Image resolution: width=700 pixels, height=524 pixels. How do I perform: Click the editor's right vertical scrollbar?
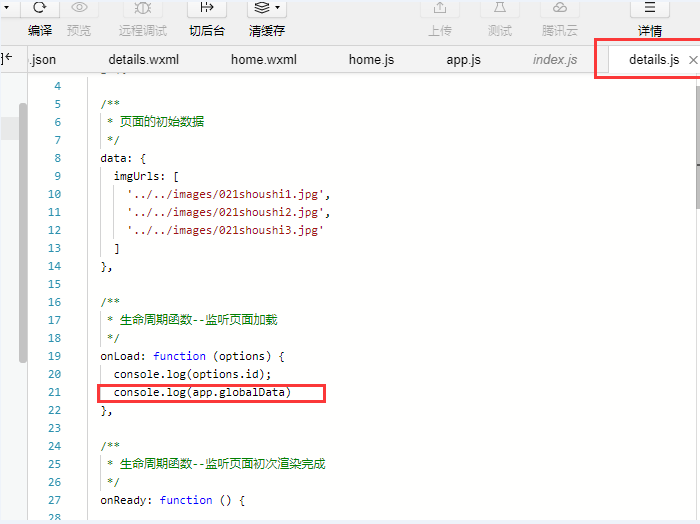[x=698, y=147]
